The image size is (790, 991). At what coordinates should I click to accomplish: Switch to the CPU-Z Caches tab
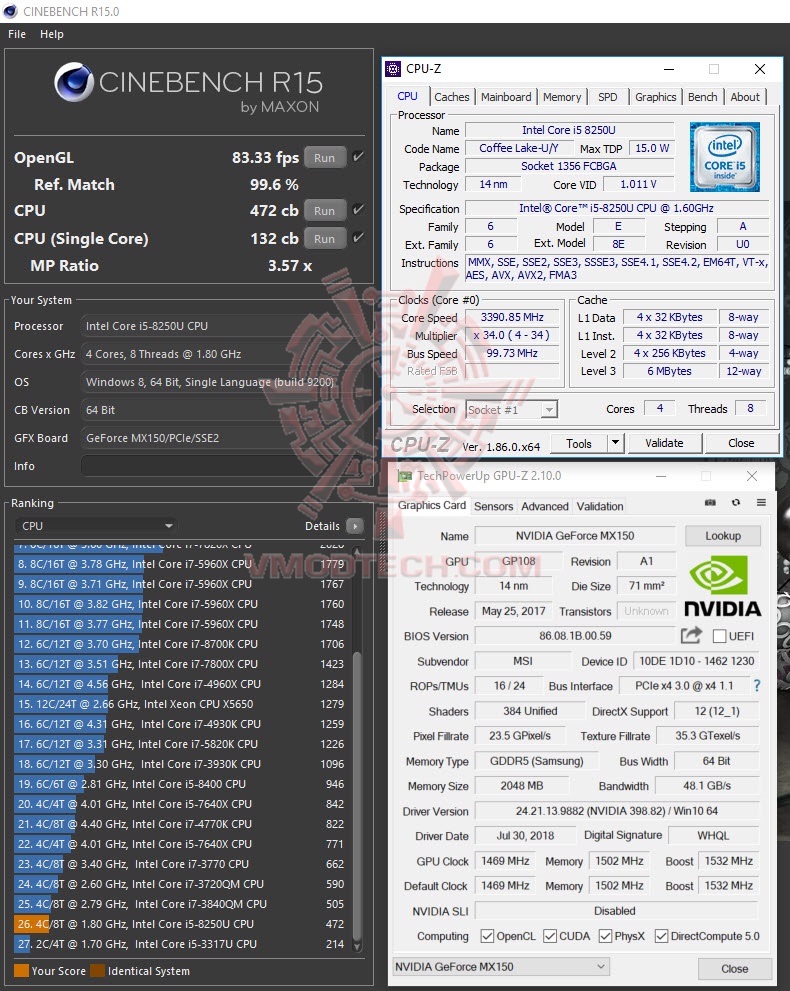click(452, 97)
